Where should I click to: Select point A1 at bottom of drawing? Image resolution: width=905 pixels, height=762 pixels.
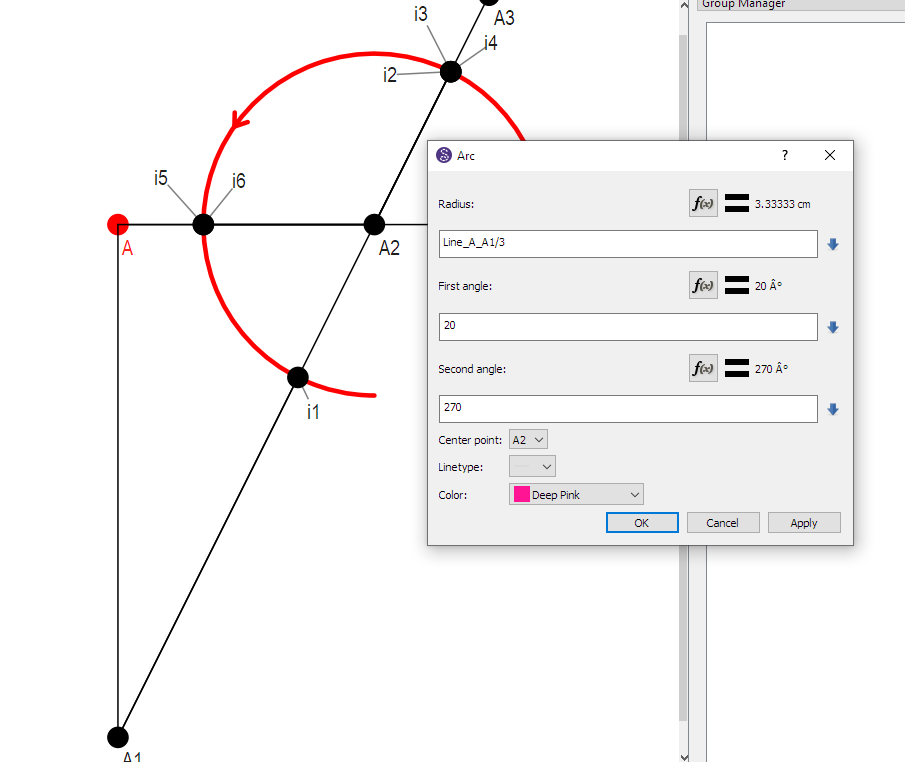pos(118,737)
